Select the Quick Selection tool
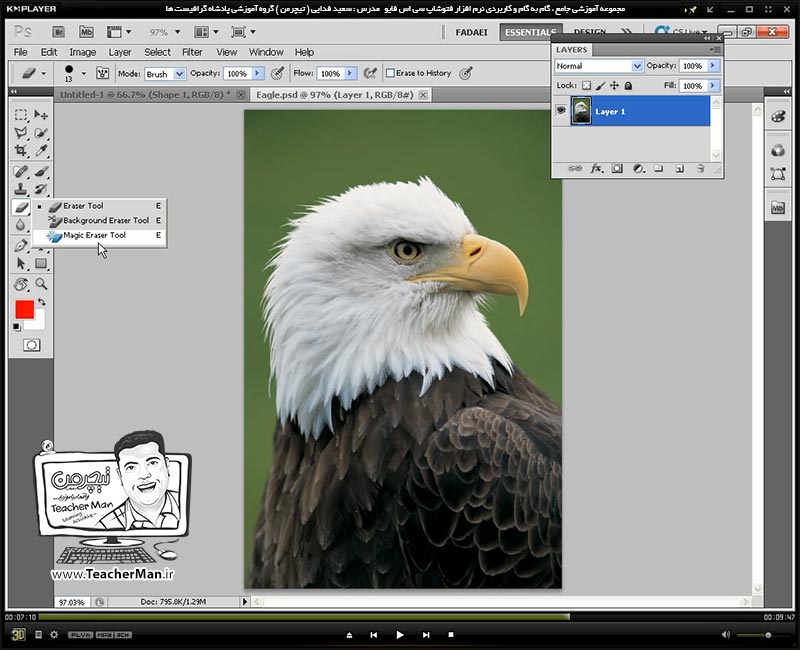The width and height of the screenshot is (800, 650). 41,133
